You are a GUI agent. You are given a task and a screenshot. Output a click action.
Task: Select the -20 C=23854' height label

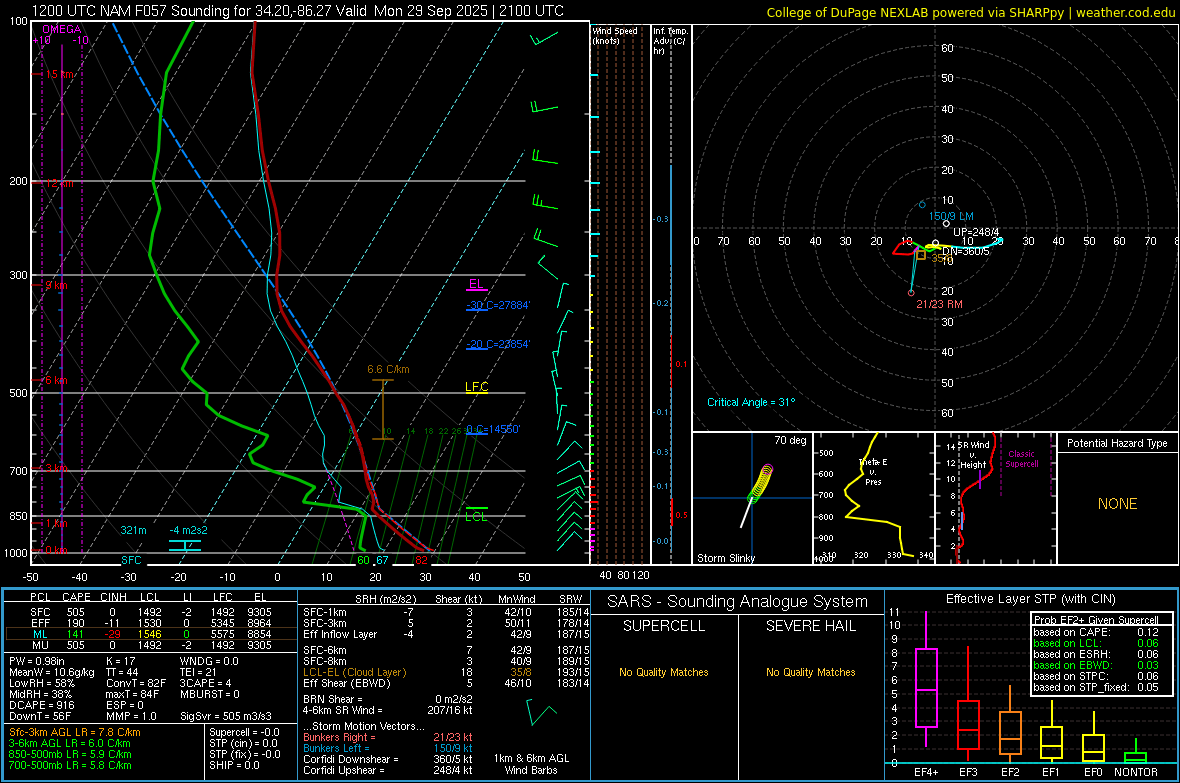pos(497,344)
